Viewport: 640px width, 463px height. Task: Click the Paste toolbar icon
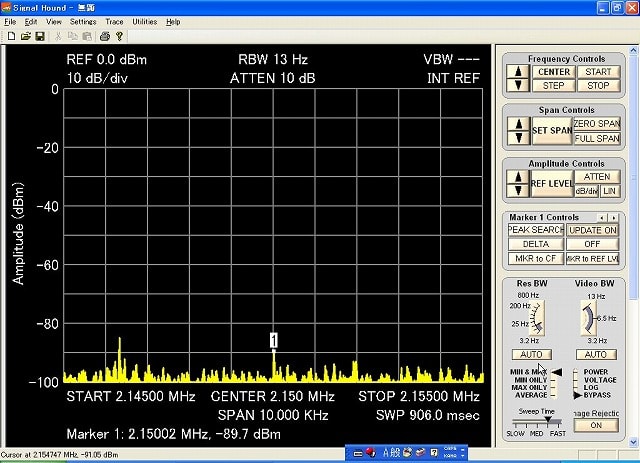pos(87,36)
